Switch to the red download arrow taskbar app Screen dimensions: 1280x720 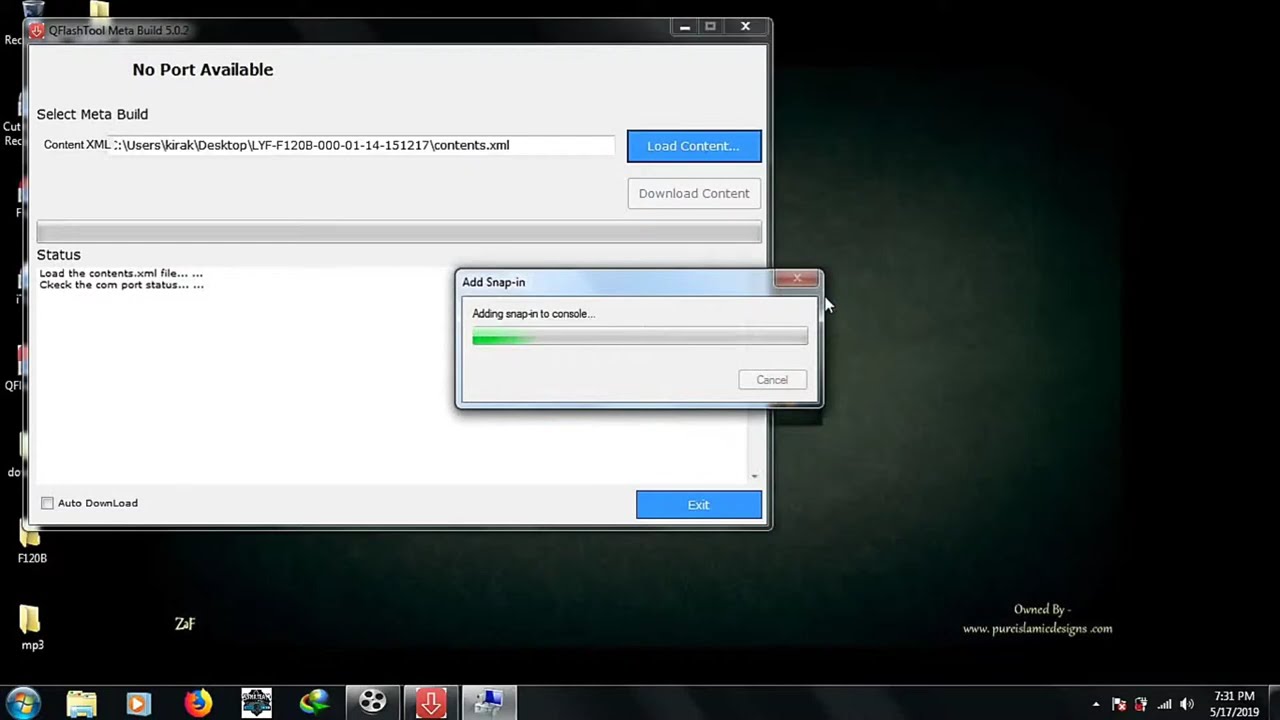[x=431, y=703]
